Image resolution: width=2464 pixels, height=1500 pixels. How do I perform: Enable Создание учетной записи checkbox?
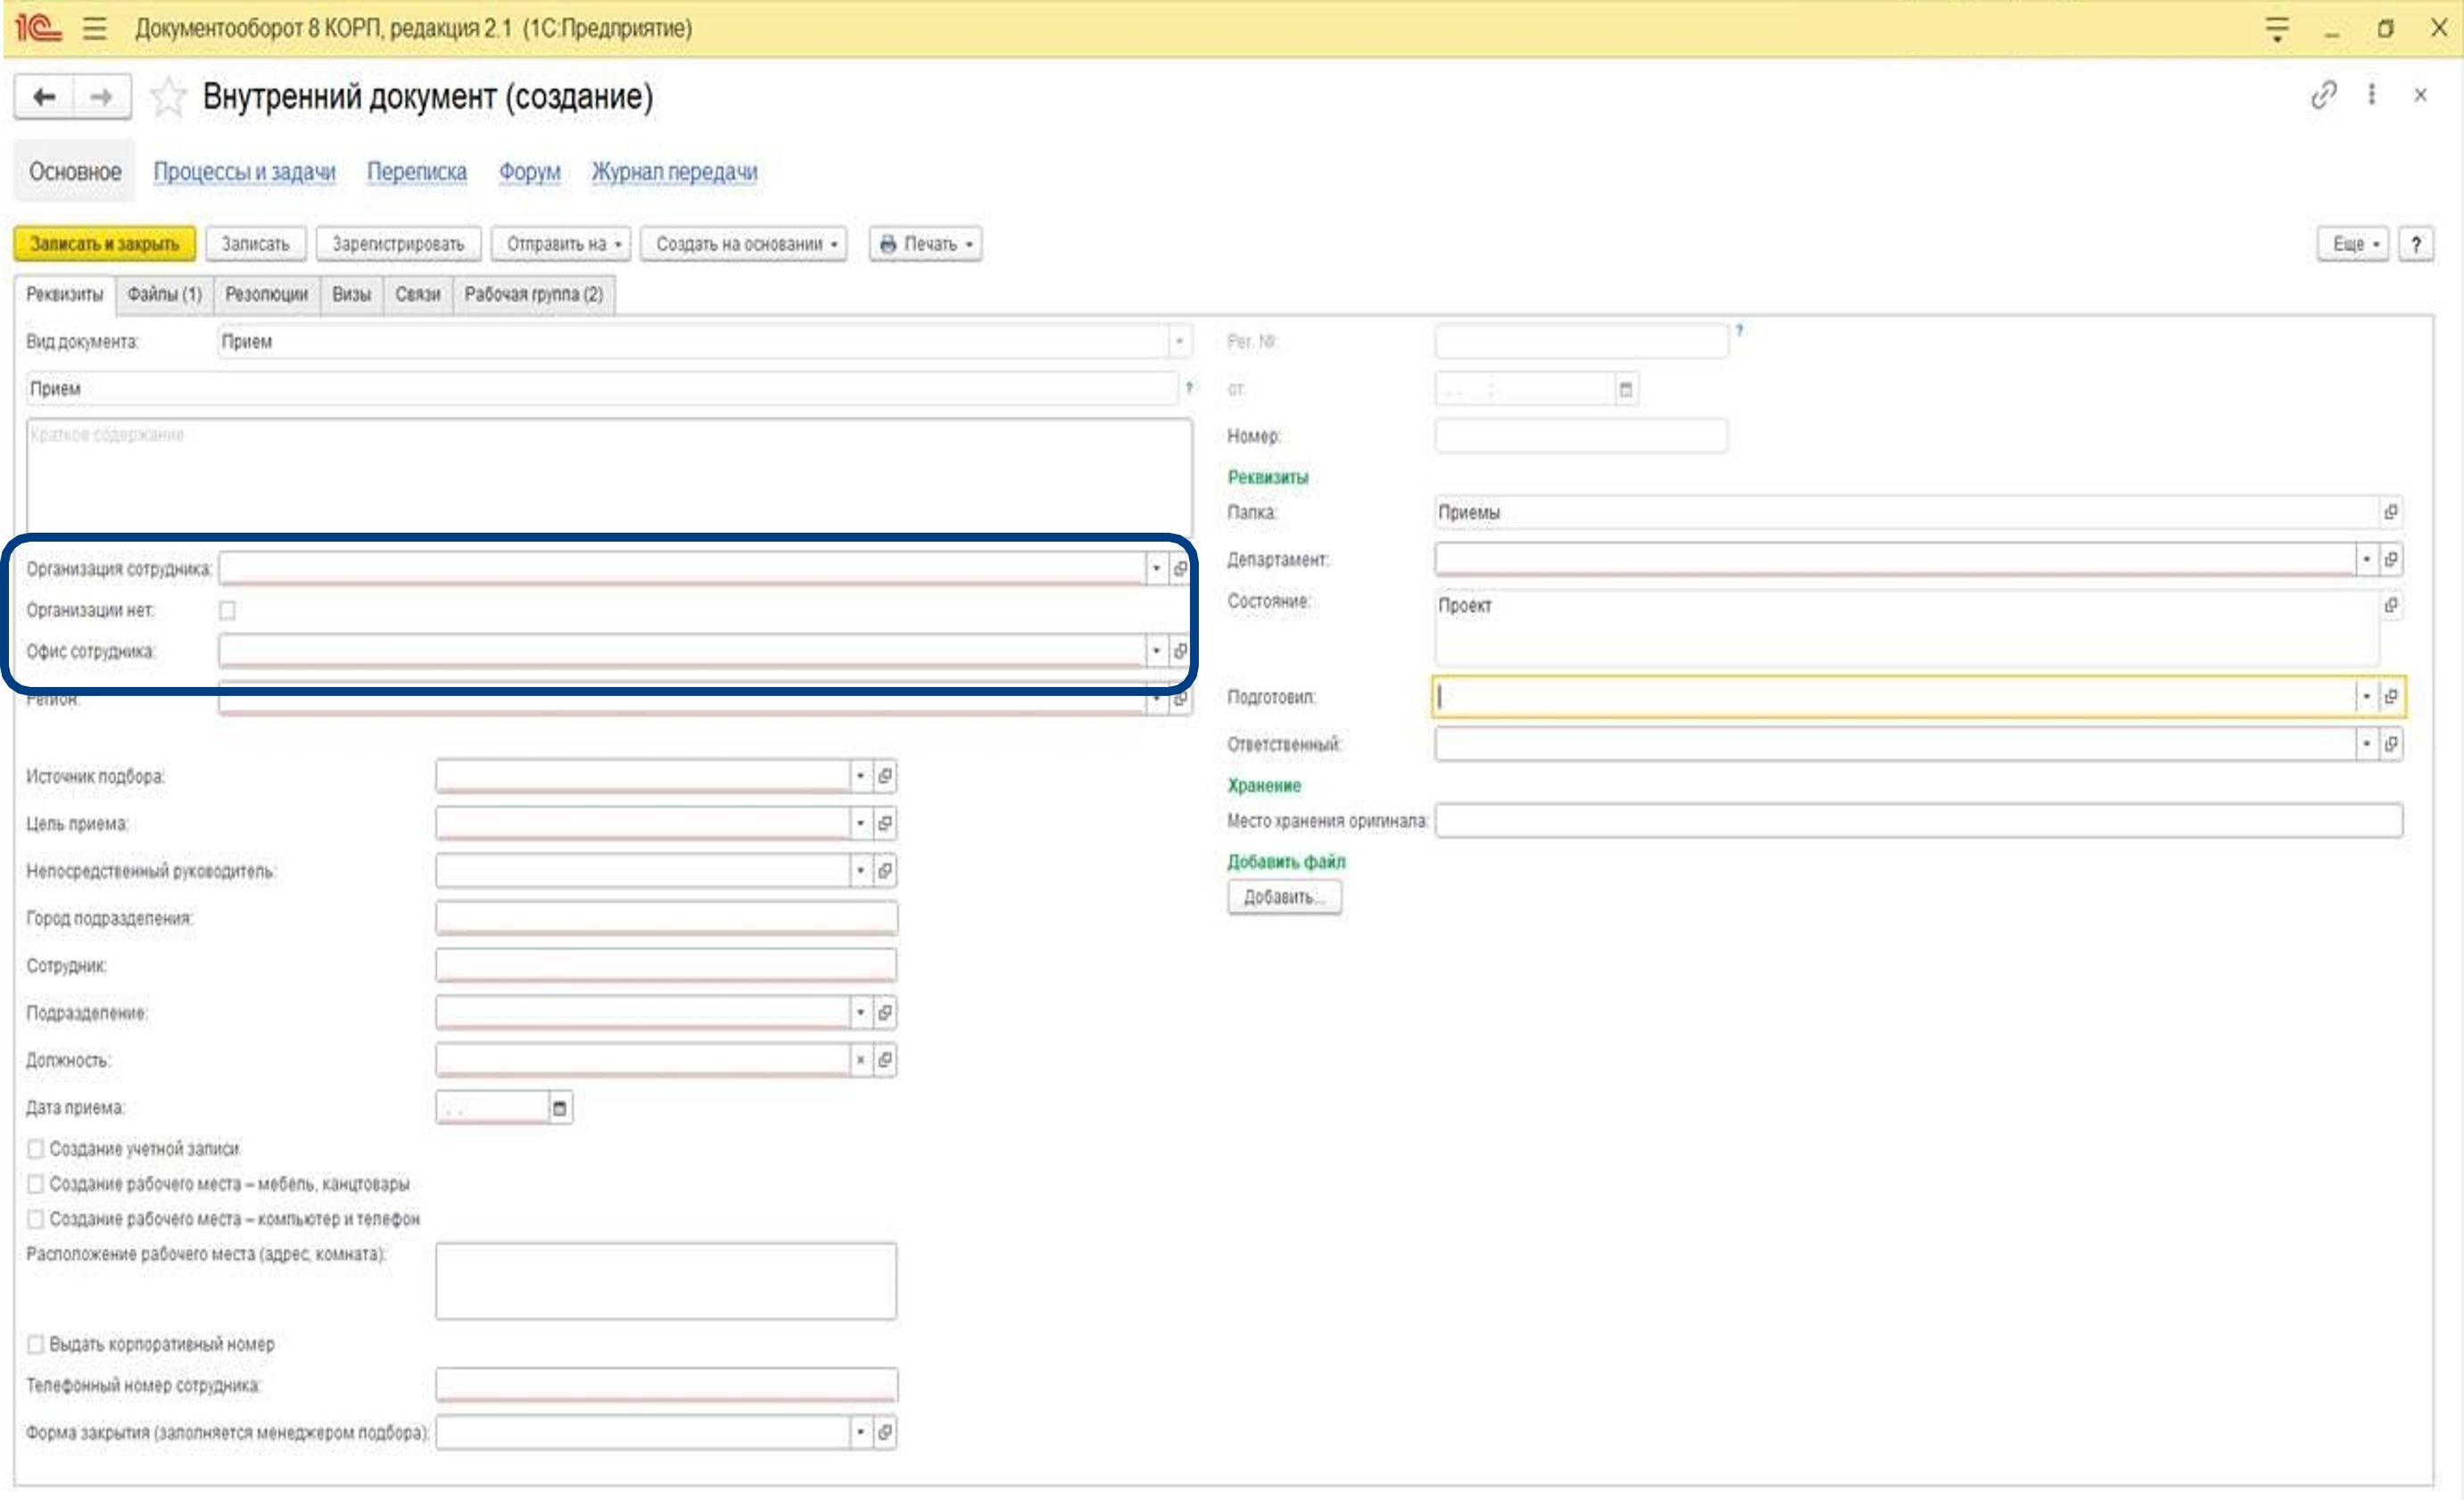(x=35, y=1148)
